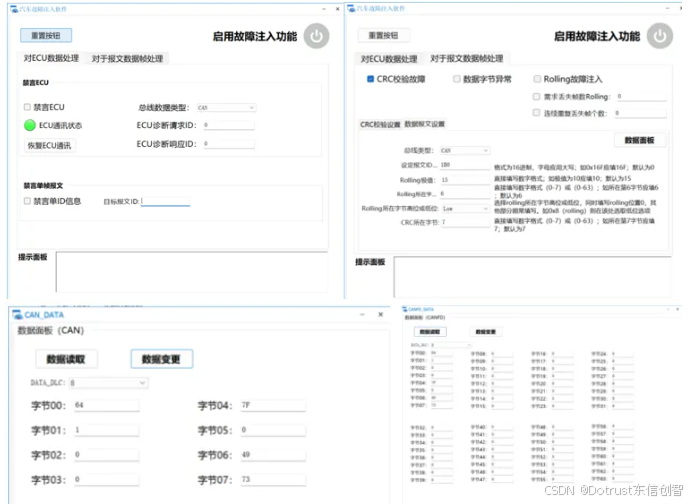Focus the ECU诊断响应ID input field
This screenshot has width=690, height=504.
point(228,144)
